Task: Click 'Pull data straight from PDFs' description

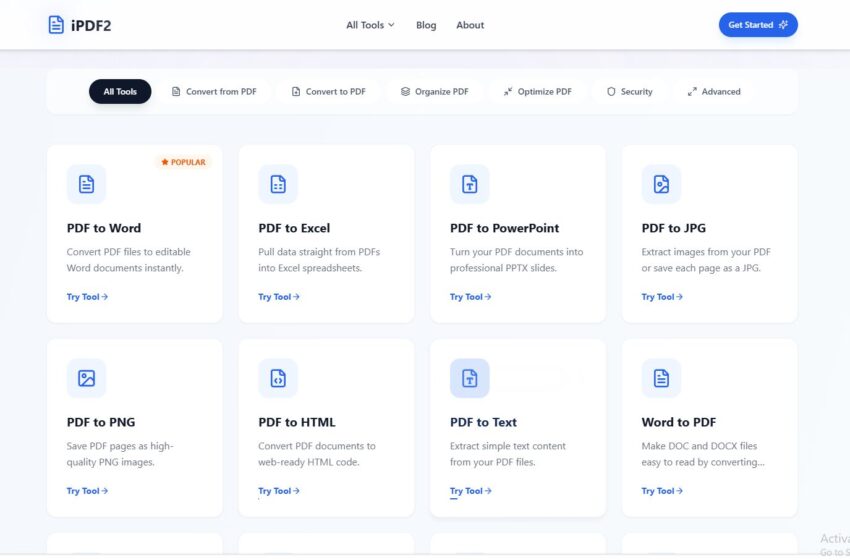Action: 319,252
